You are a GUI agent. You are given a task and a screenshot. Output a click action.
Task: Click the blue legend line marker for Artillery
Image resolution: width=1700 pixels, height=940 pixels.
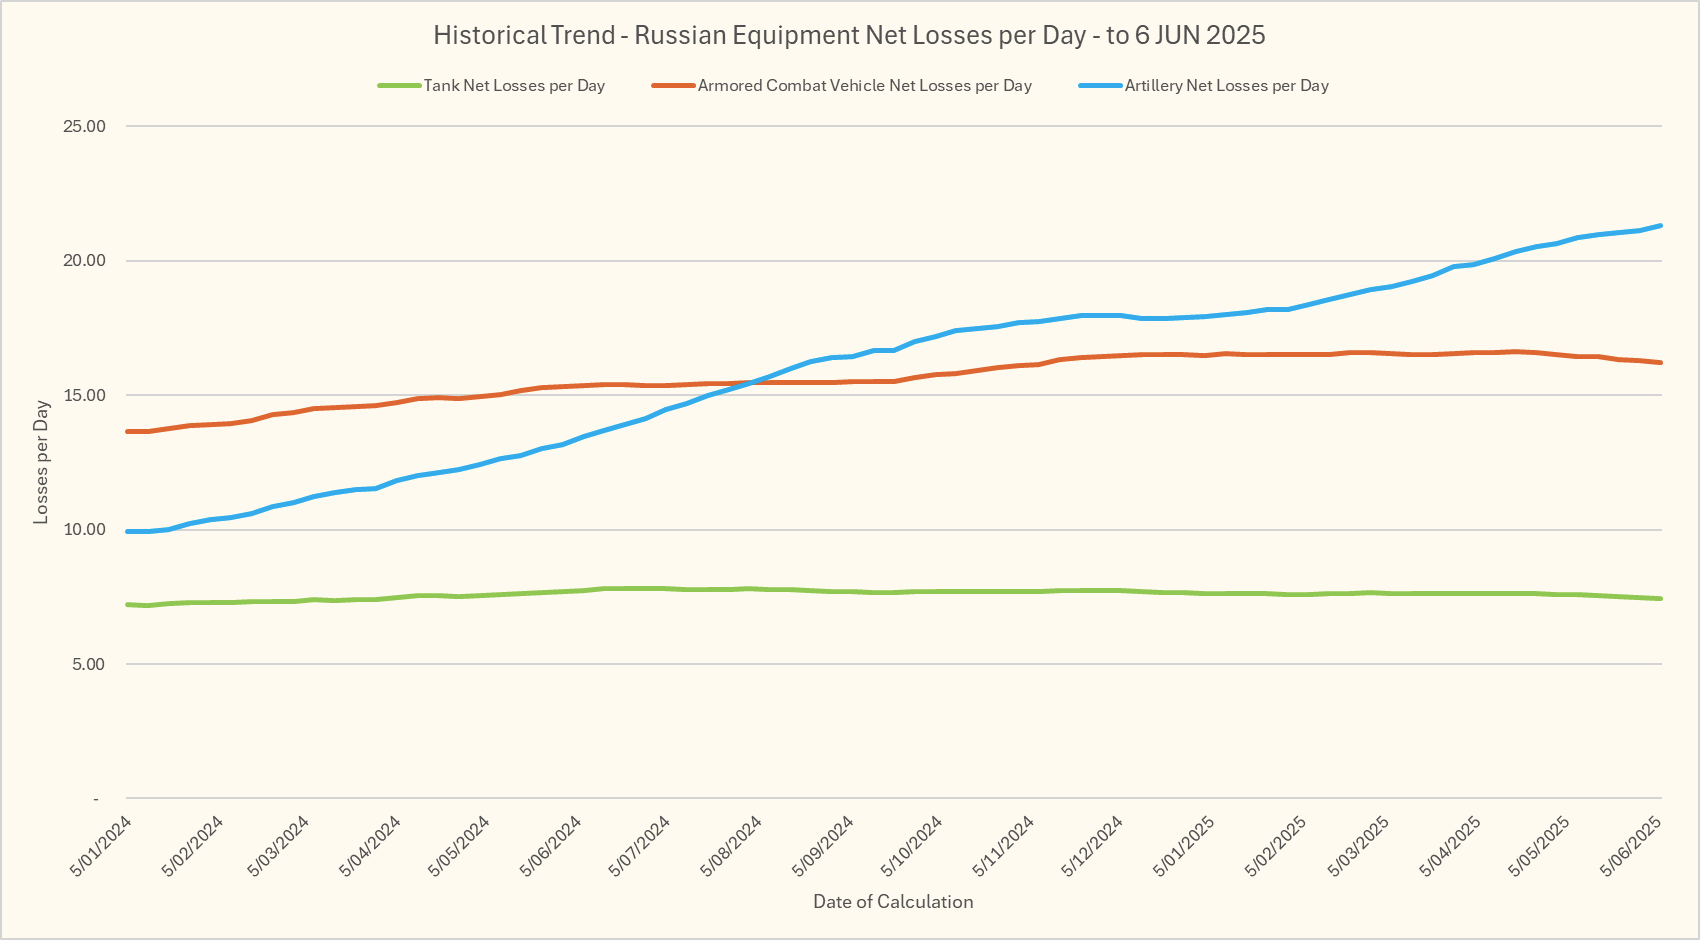[1100, 86]
